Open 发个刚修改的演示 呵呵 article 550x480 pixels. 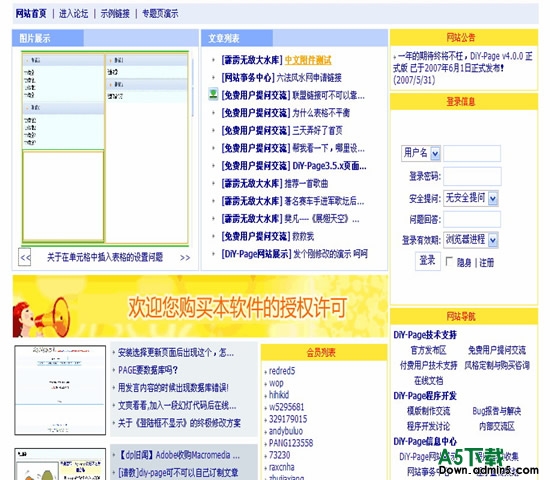click(x=330, y=254)
